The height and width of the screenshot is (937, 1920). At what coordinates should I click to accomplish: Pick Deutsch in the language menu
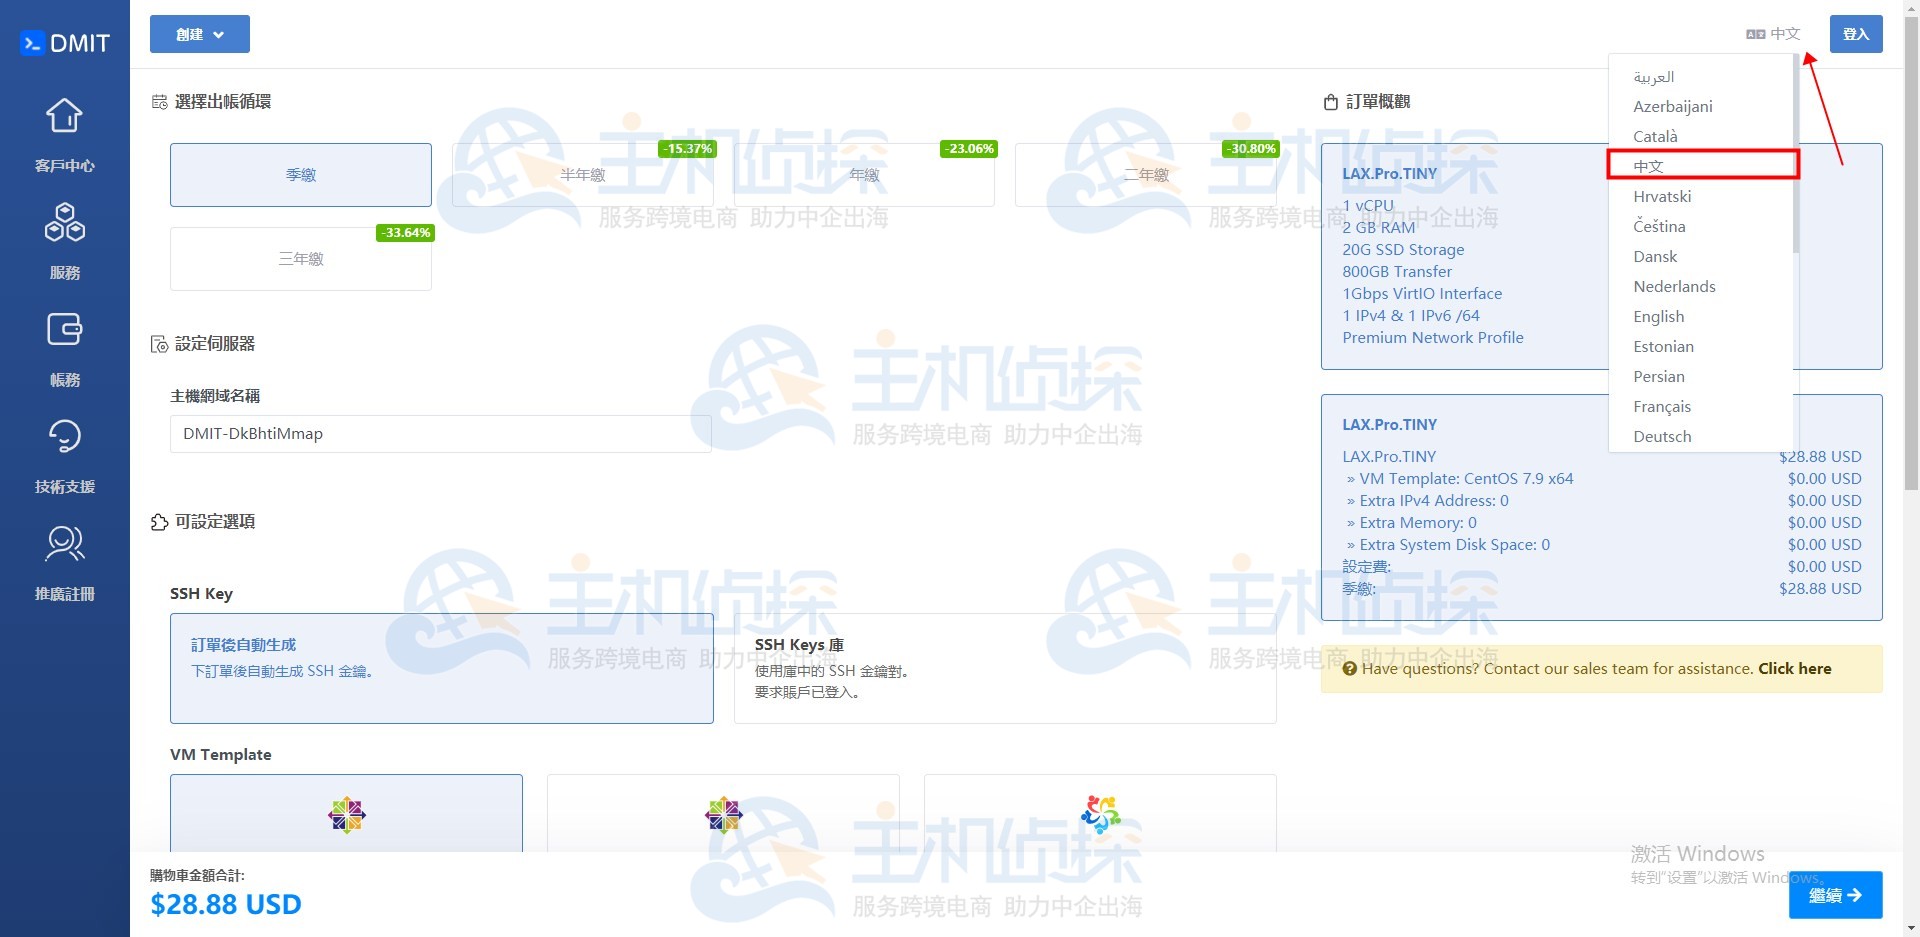pyautogui.click(x=1662, y=437)
